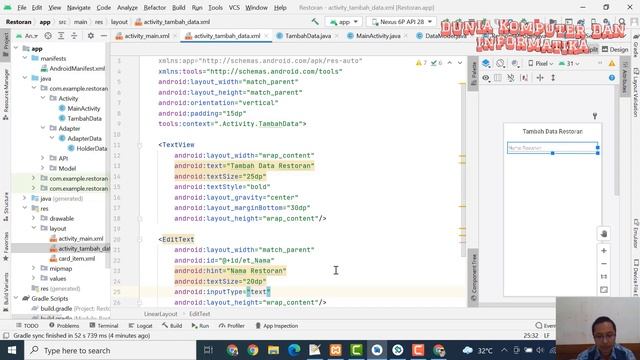Open the Resource Manager side tab
The image size is (640, 360).
[5, 94]
